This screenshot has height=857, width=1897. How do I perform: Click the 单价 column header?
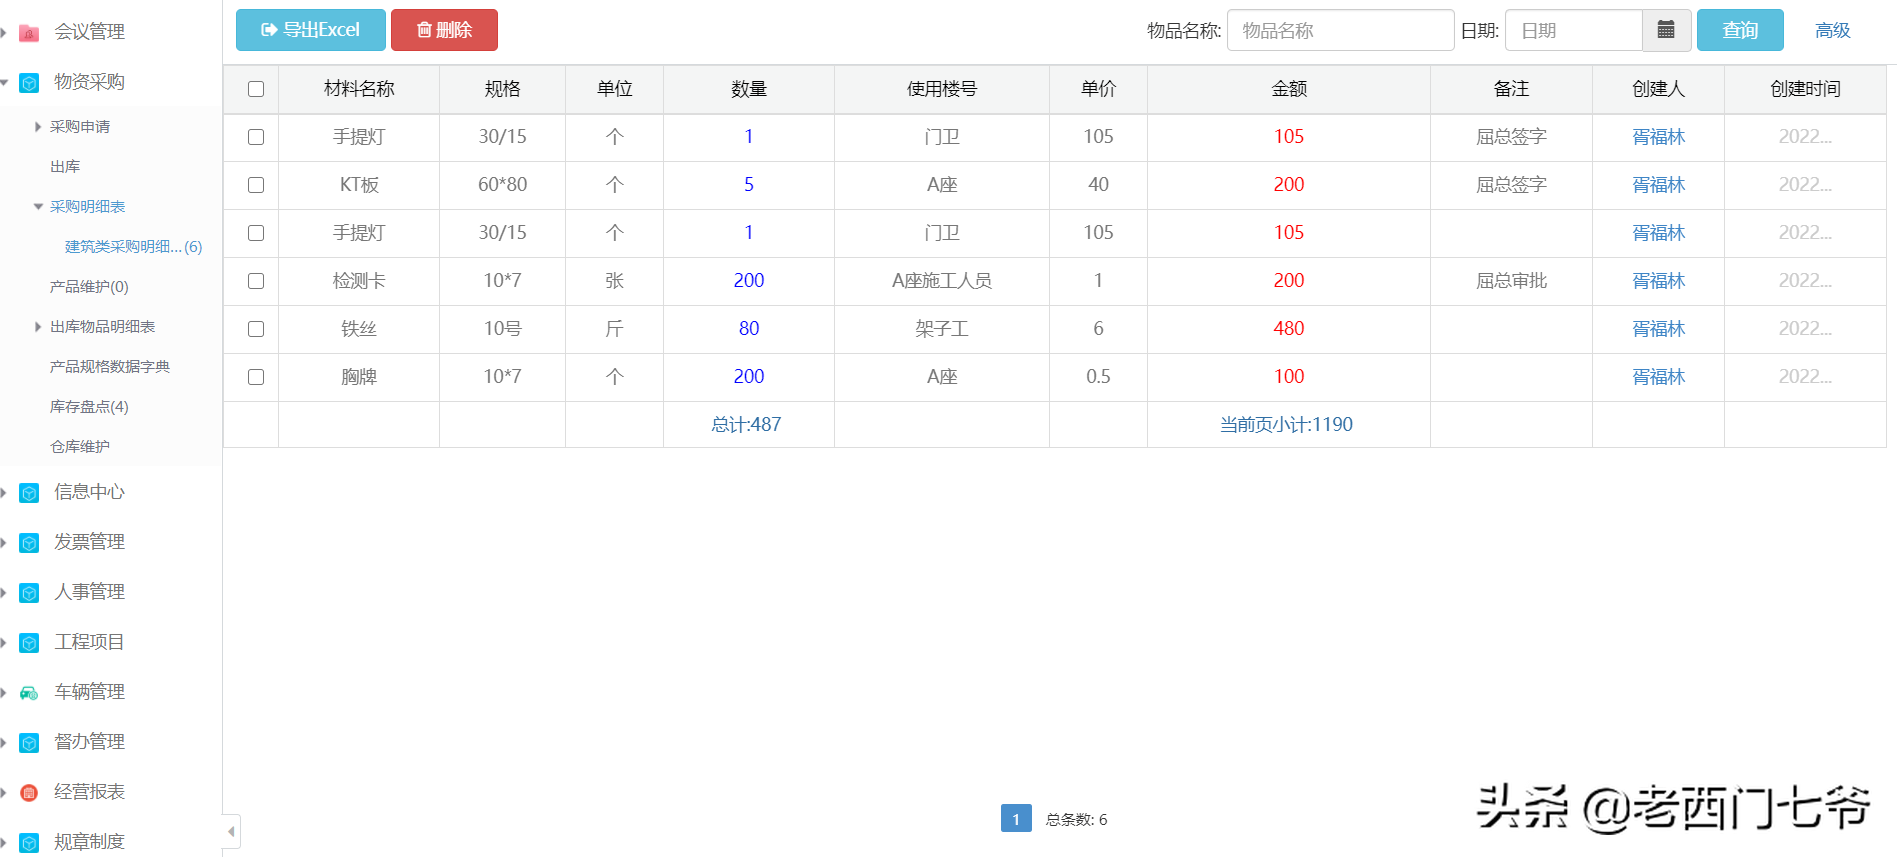1098,89
